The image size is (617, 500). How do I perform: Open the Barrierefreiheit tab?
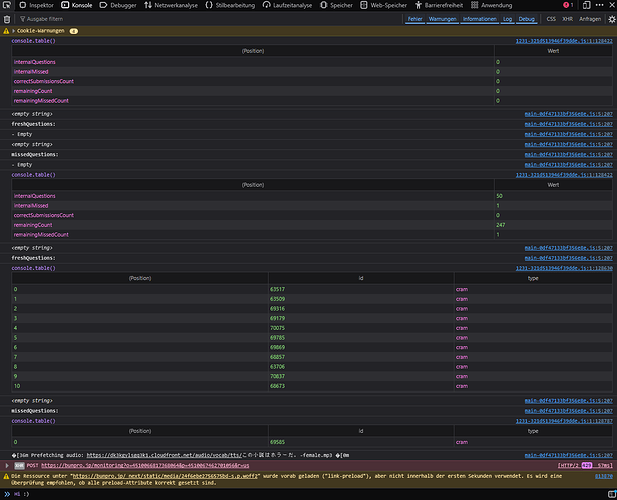pyautogui.click(x=439, y=5)
